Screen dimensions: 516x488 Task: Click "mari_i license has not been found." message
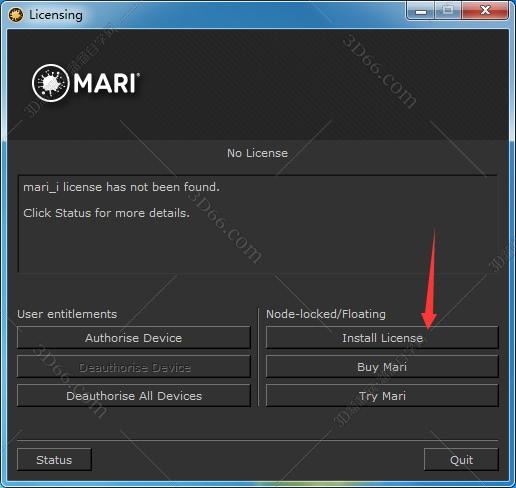pos(122,187)
